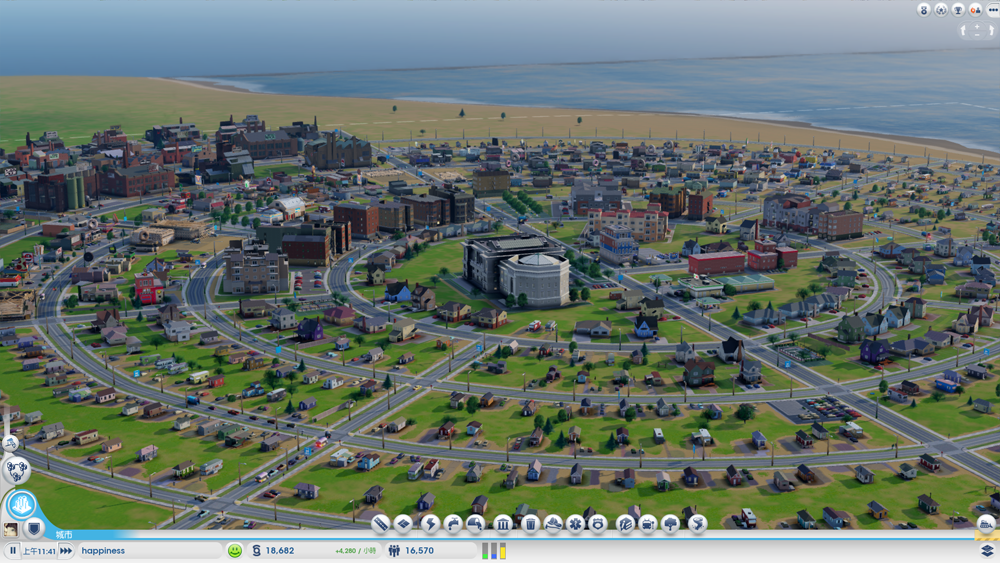Open the shield icon beside the avatar

[x=34, y=528]
